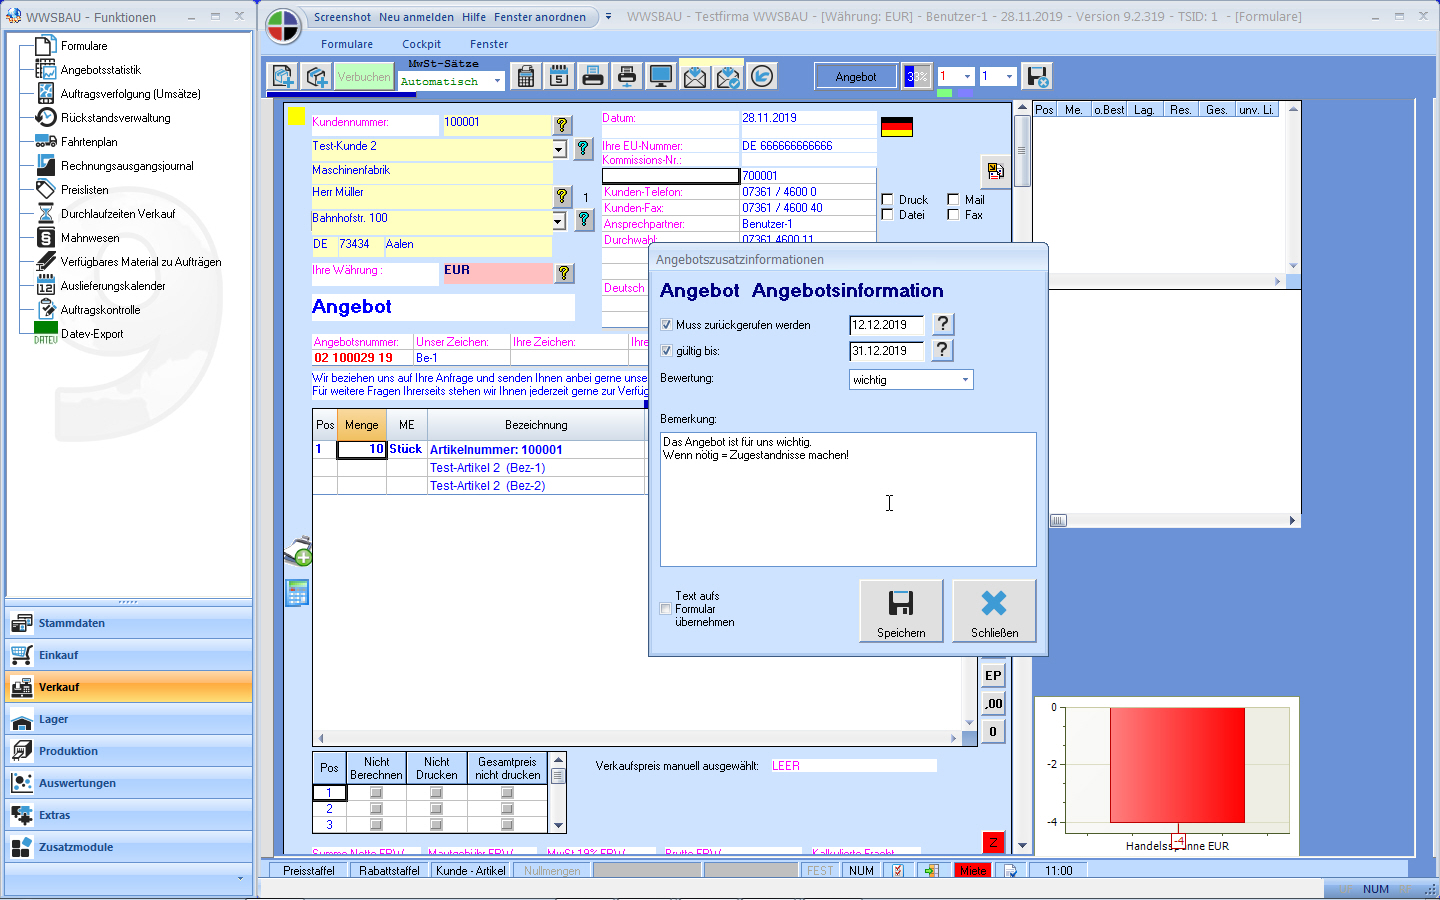1440x900 pixels.
Task: Open the screen preview monitor icon
Action: click(661, 76)
